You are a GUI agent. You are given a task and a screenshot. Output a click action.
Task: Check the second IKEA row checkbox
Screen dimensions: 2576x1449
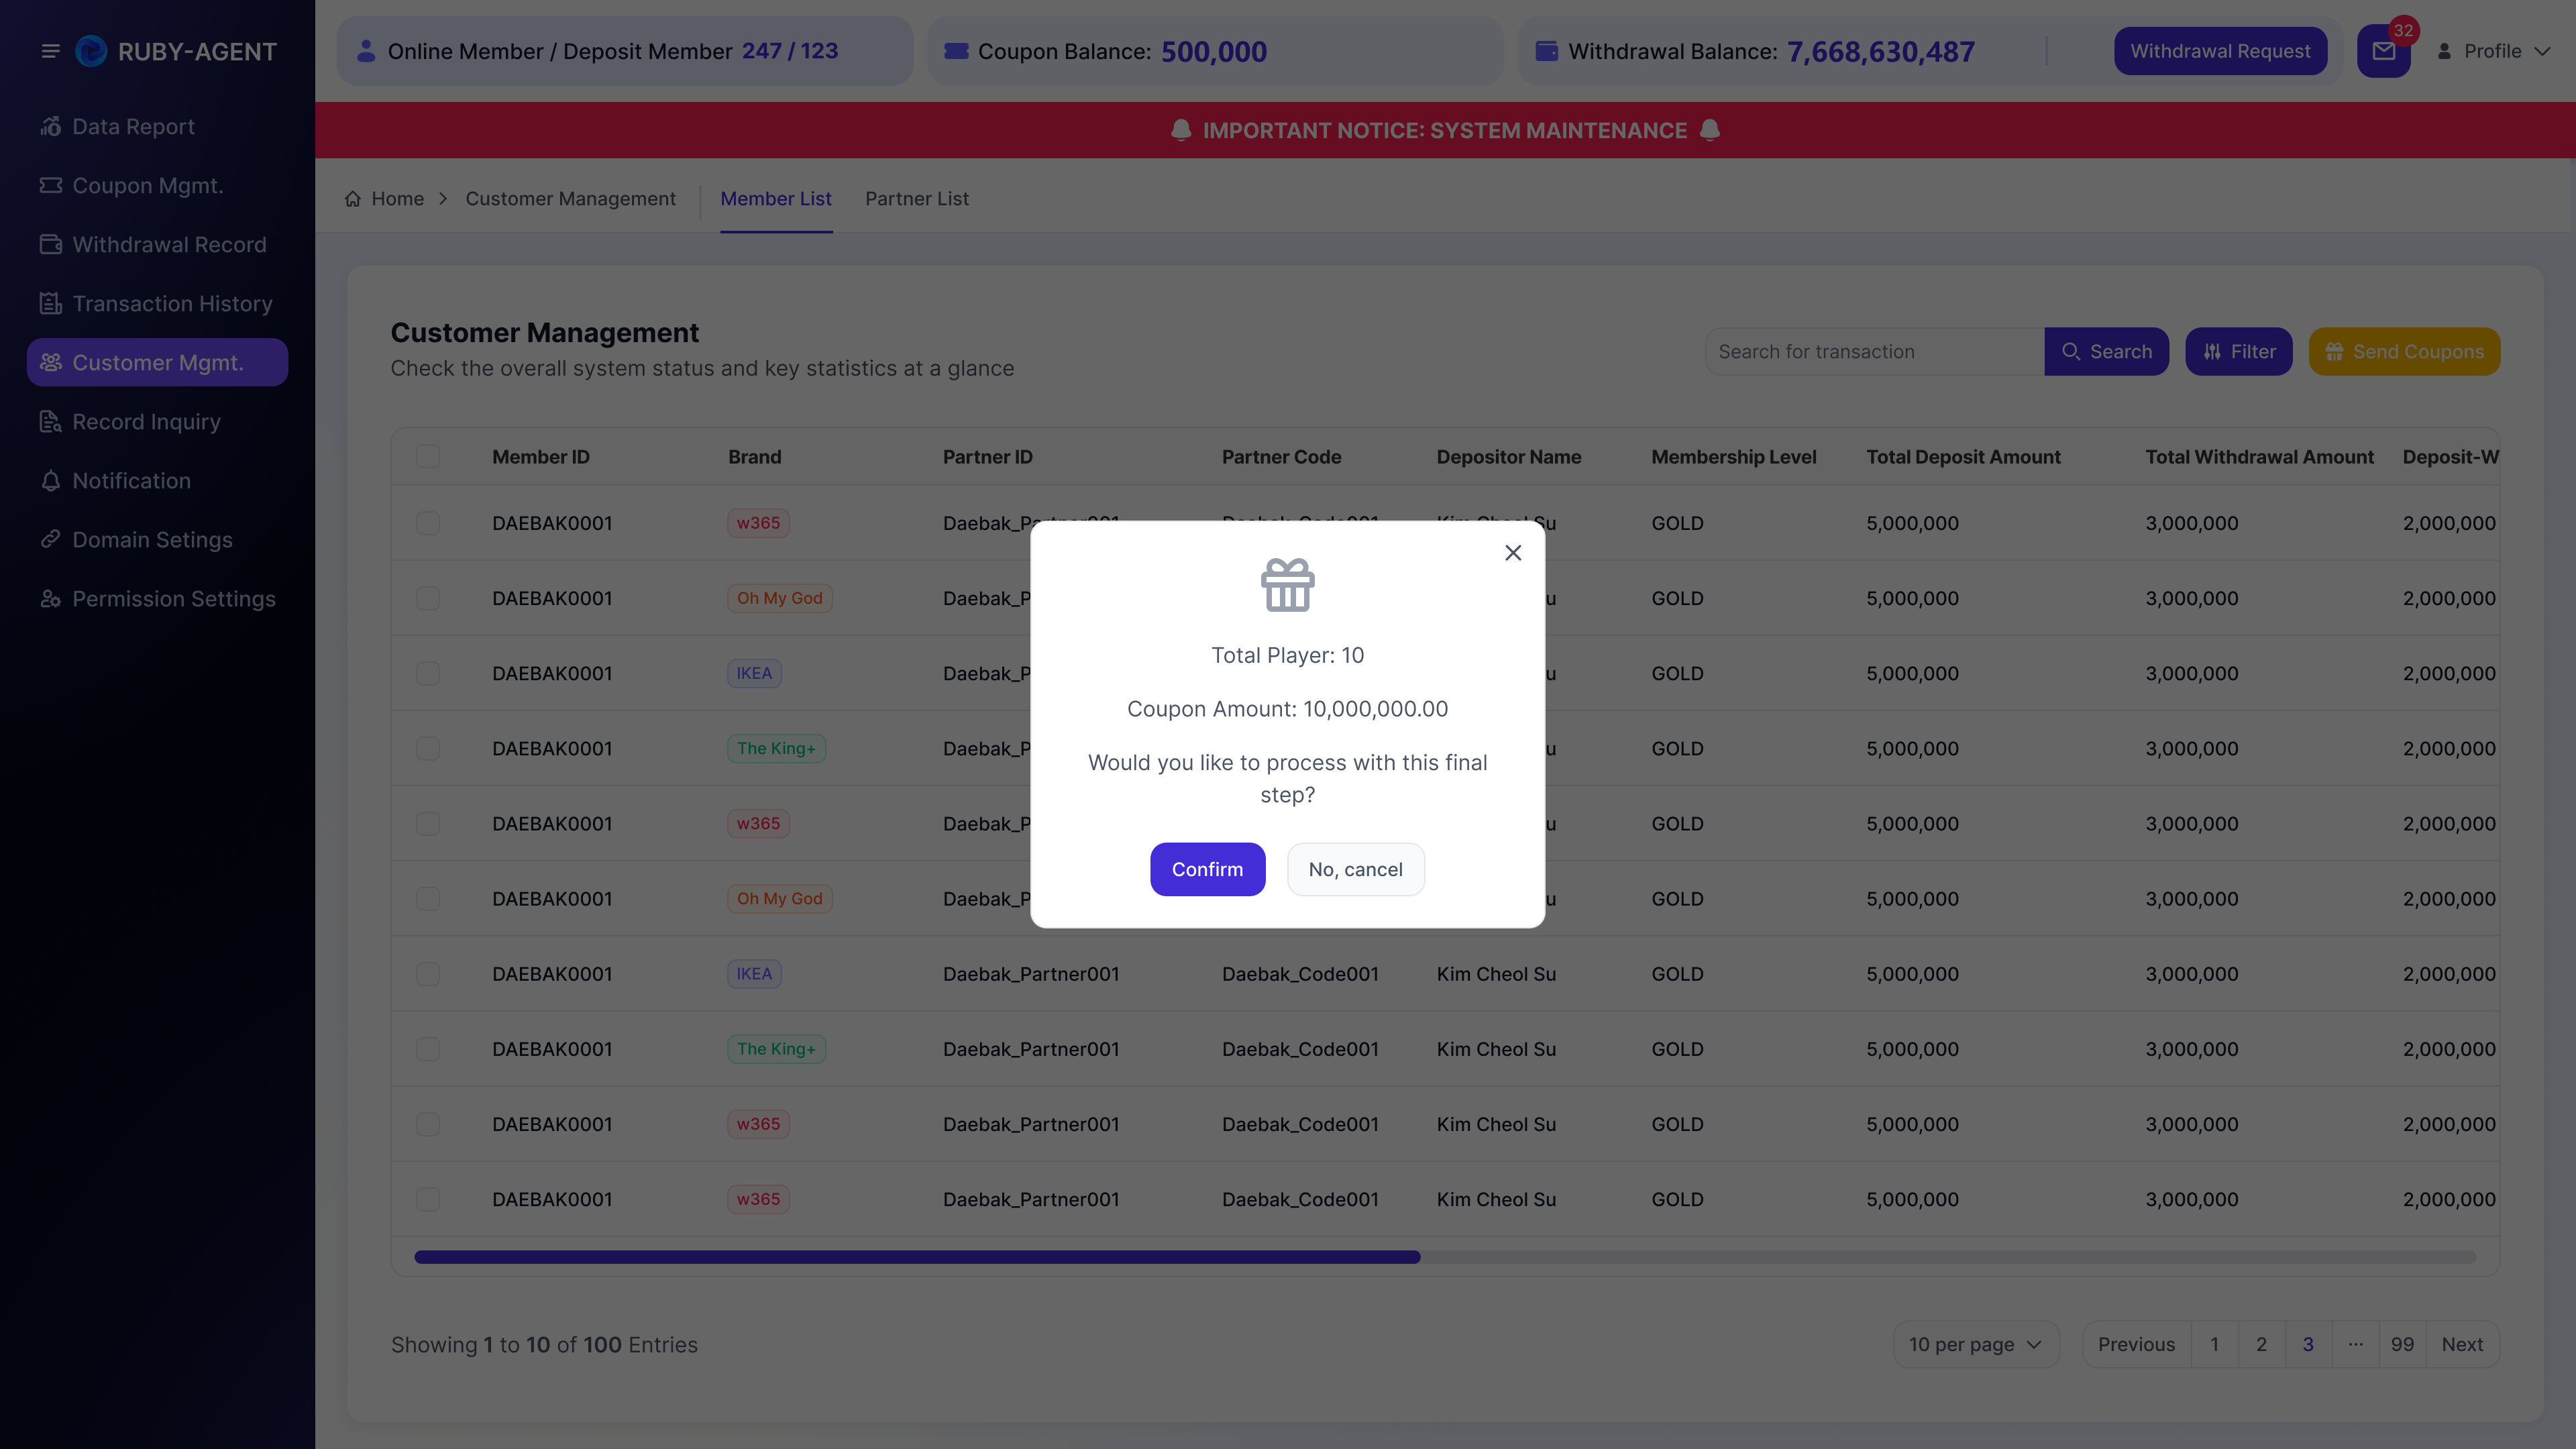[428, 974]
